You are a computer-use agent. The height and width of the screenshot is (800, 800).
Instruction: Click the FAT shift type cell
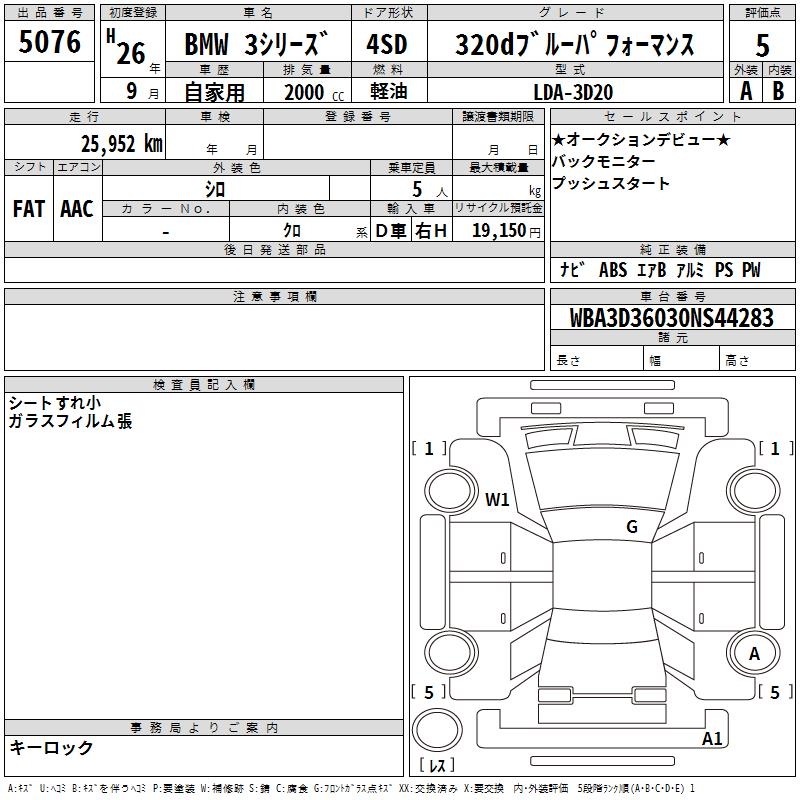(x=29, y=208)
